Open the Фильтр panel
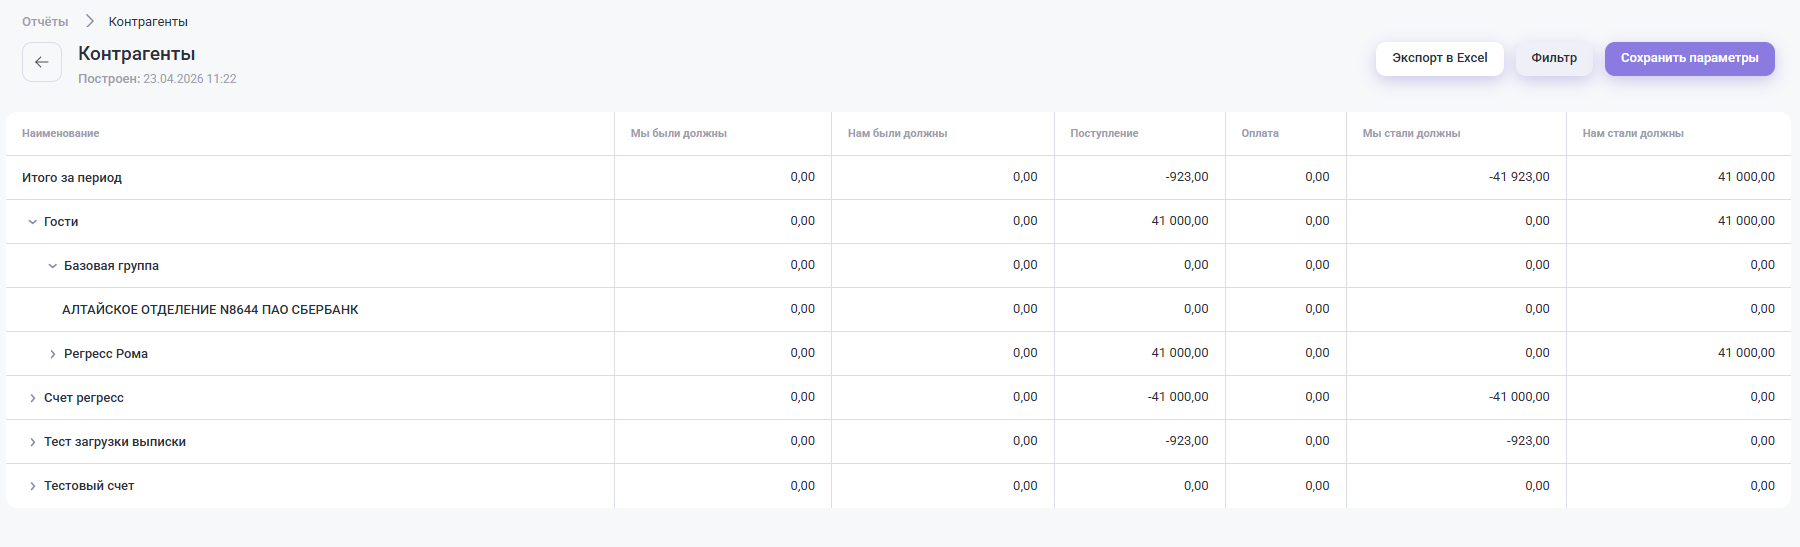Image resolution: width=1800 pixels, height=547 pixels. click(1553, 58)
